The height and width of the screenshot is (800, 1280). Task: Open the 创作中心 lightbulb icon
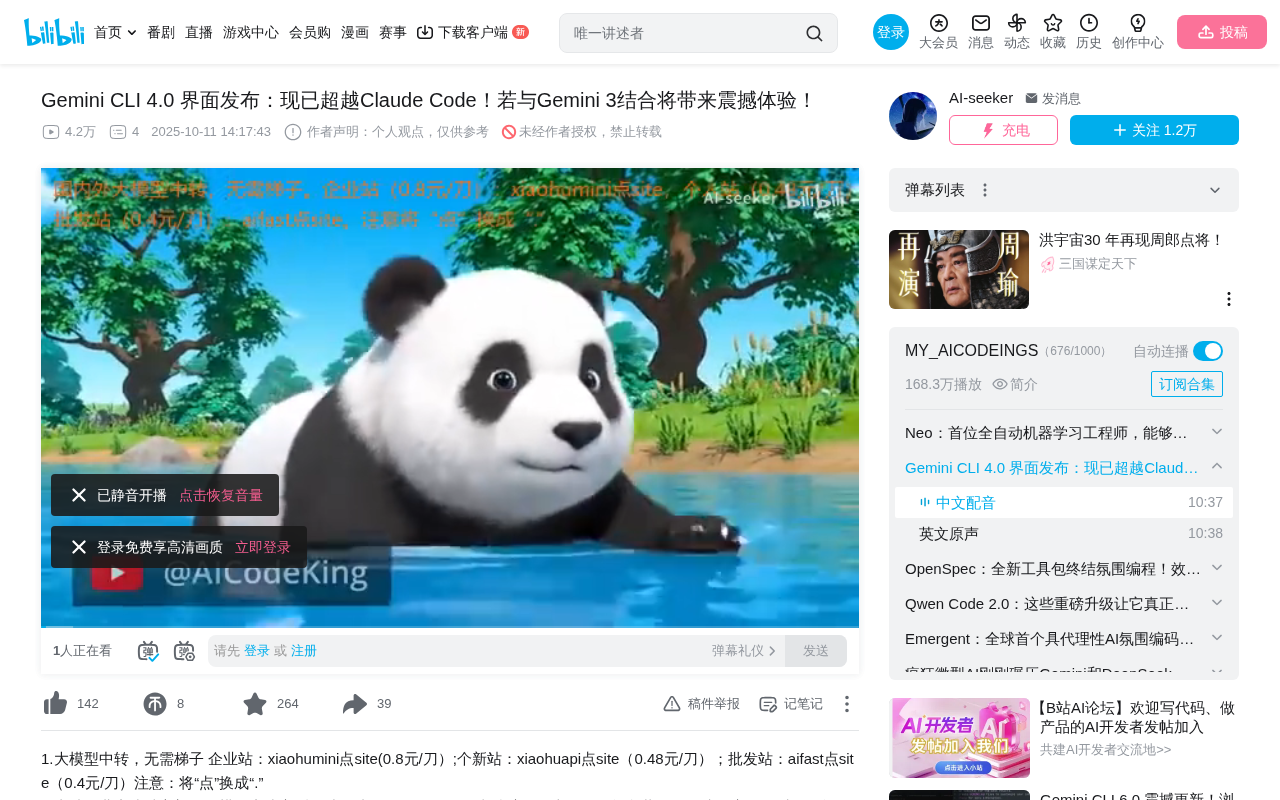click(x=1138, y=23)
